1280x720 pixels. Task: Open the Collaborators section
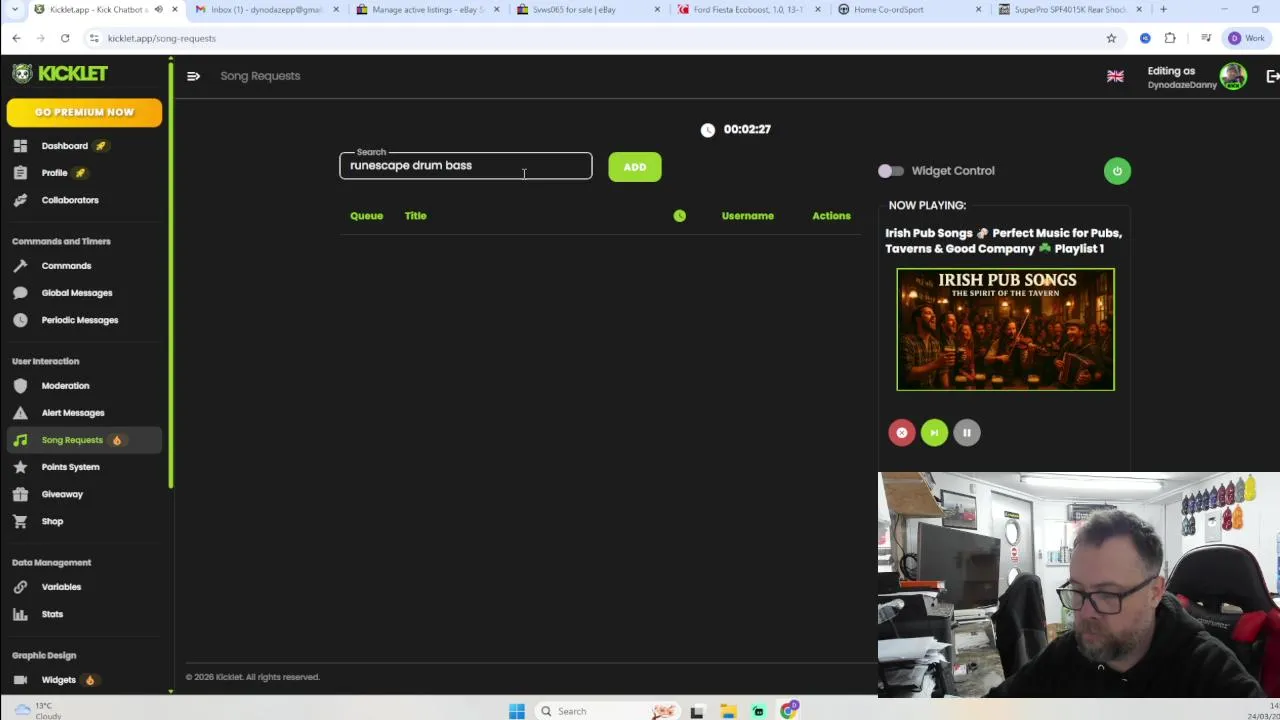click(70, 200)
